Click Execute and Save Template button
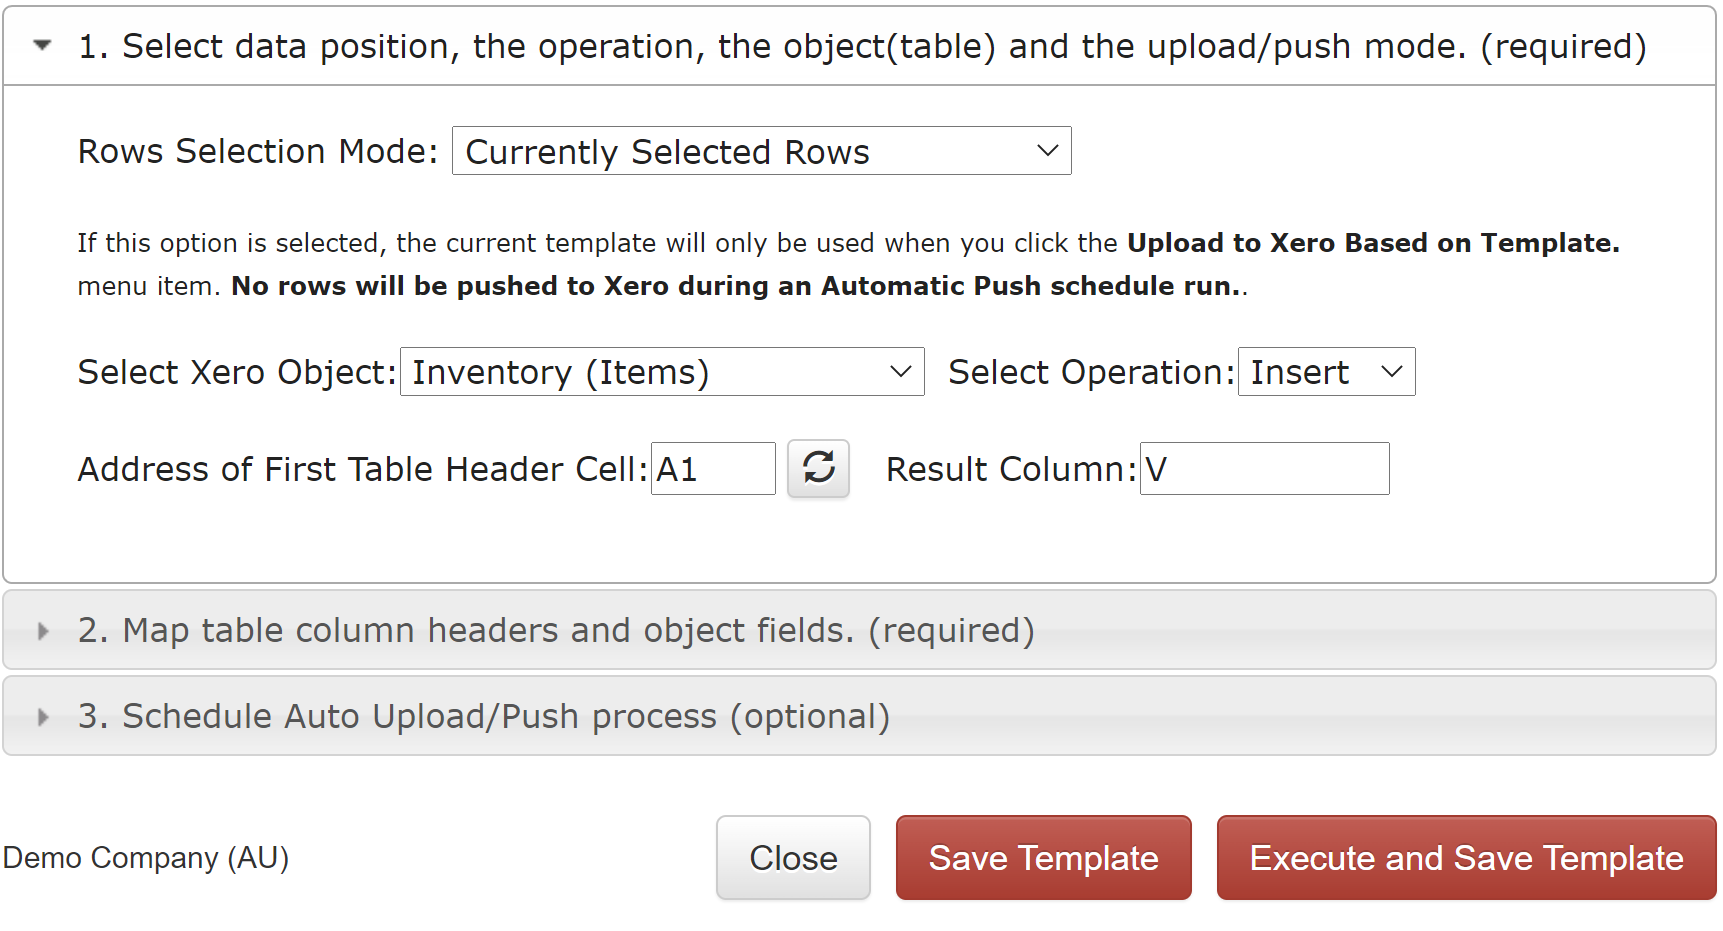 pyautogui.click(x=1466, y=858)
